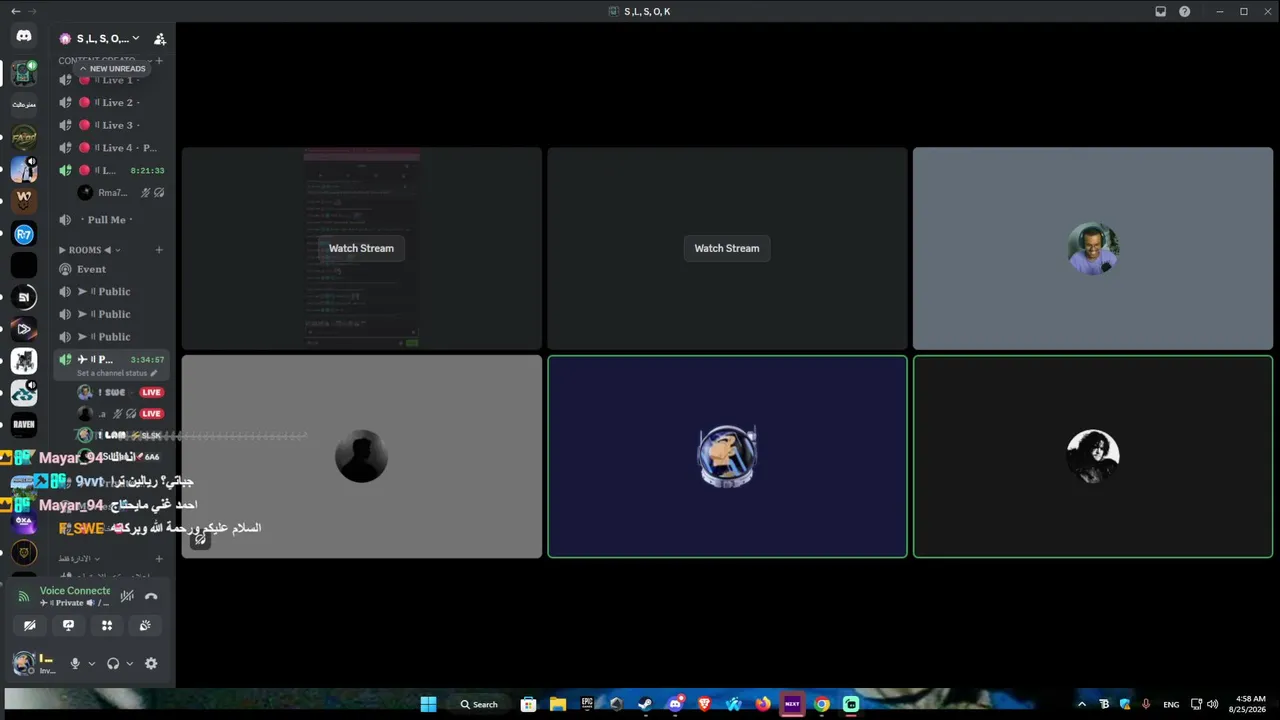The image size is (1280, 720).
Task: Open the soundboard icon
Action: 145,625
